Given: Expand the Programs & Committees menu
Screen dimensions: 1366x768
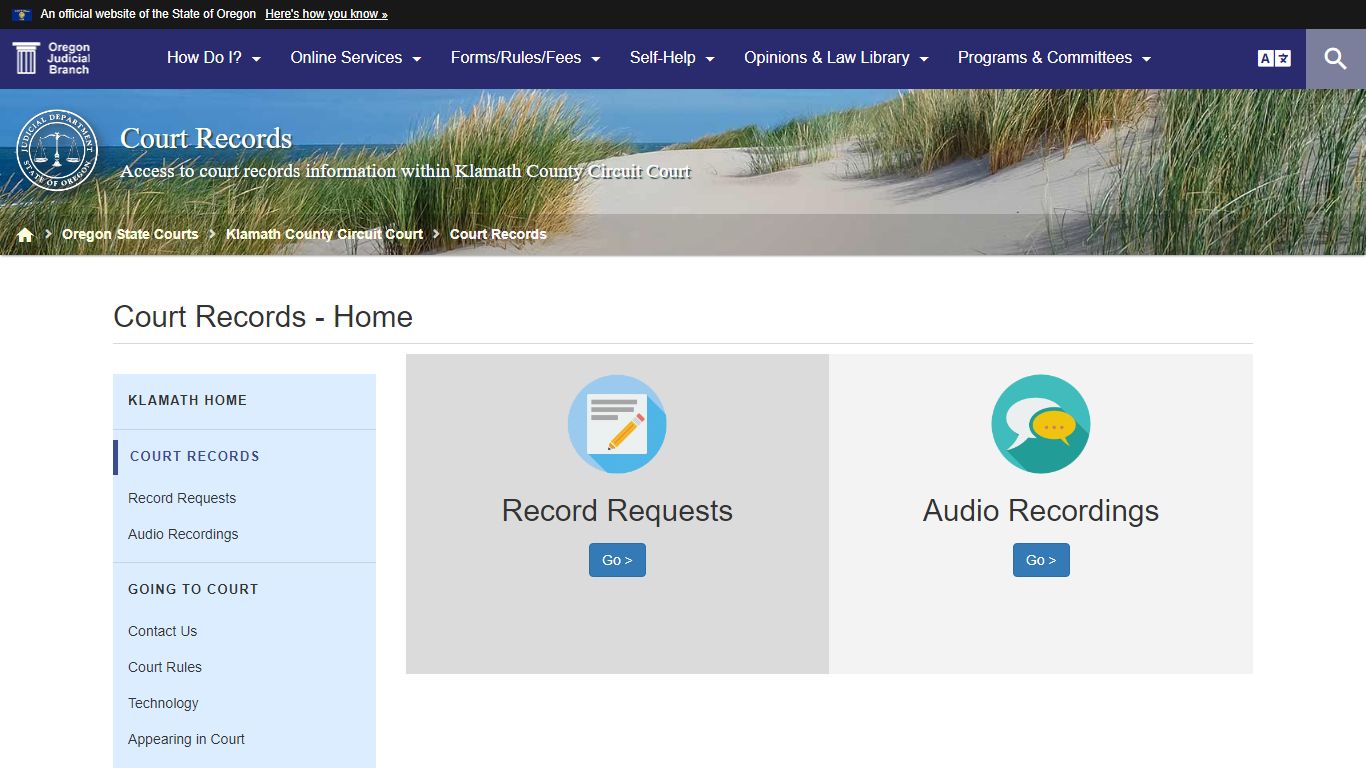Looking at the screenshot, I should 1054,58.
